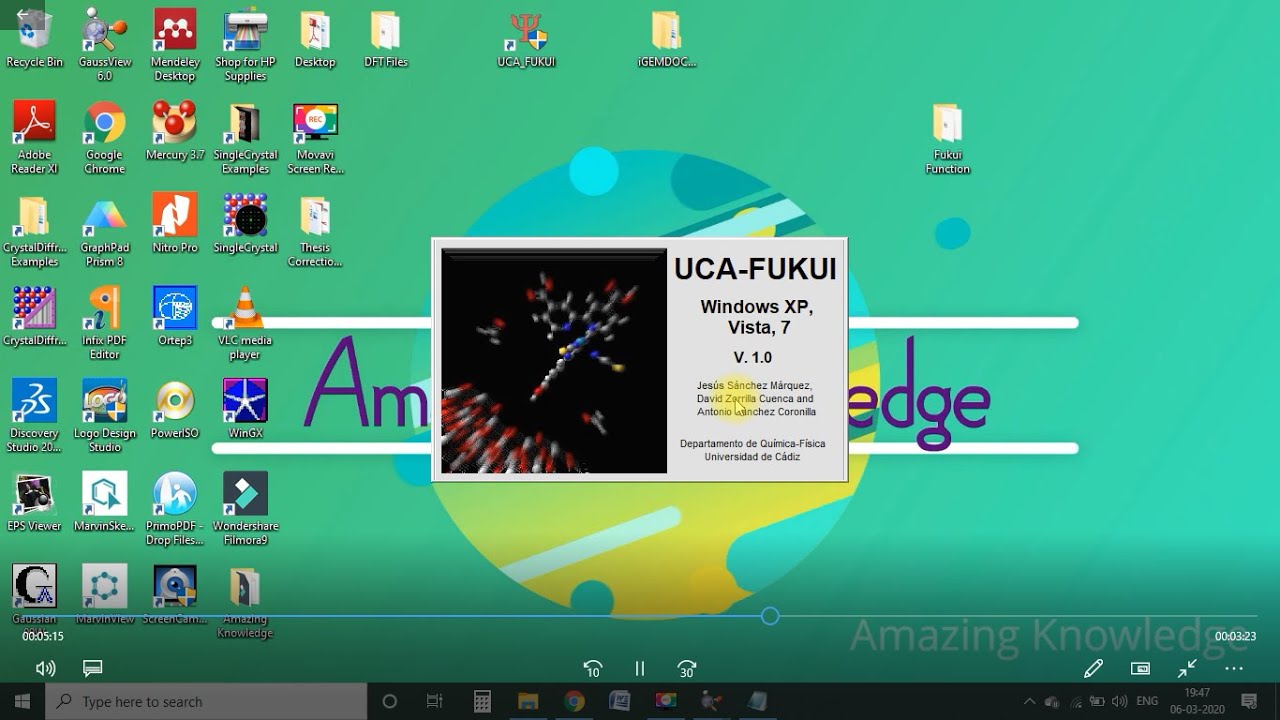Image resolution: width=1280 pixels, height=720 pixels.
Task: Open the player's pencil edit menu
Action: pos(1093,668)
